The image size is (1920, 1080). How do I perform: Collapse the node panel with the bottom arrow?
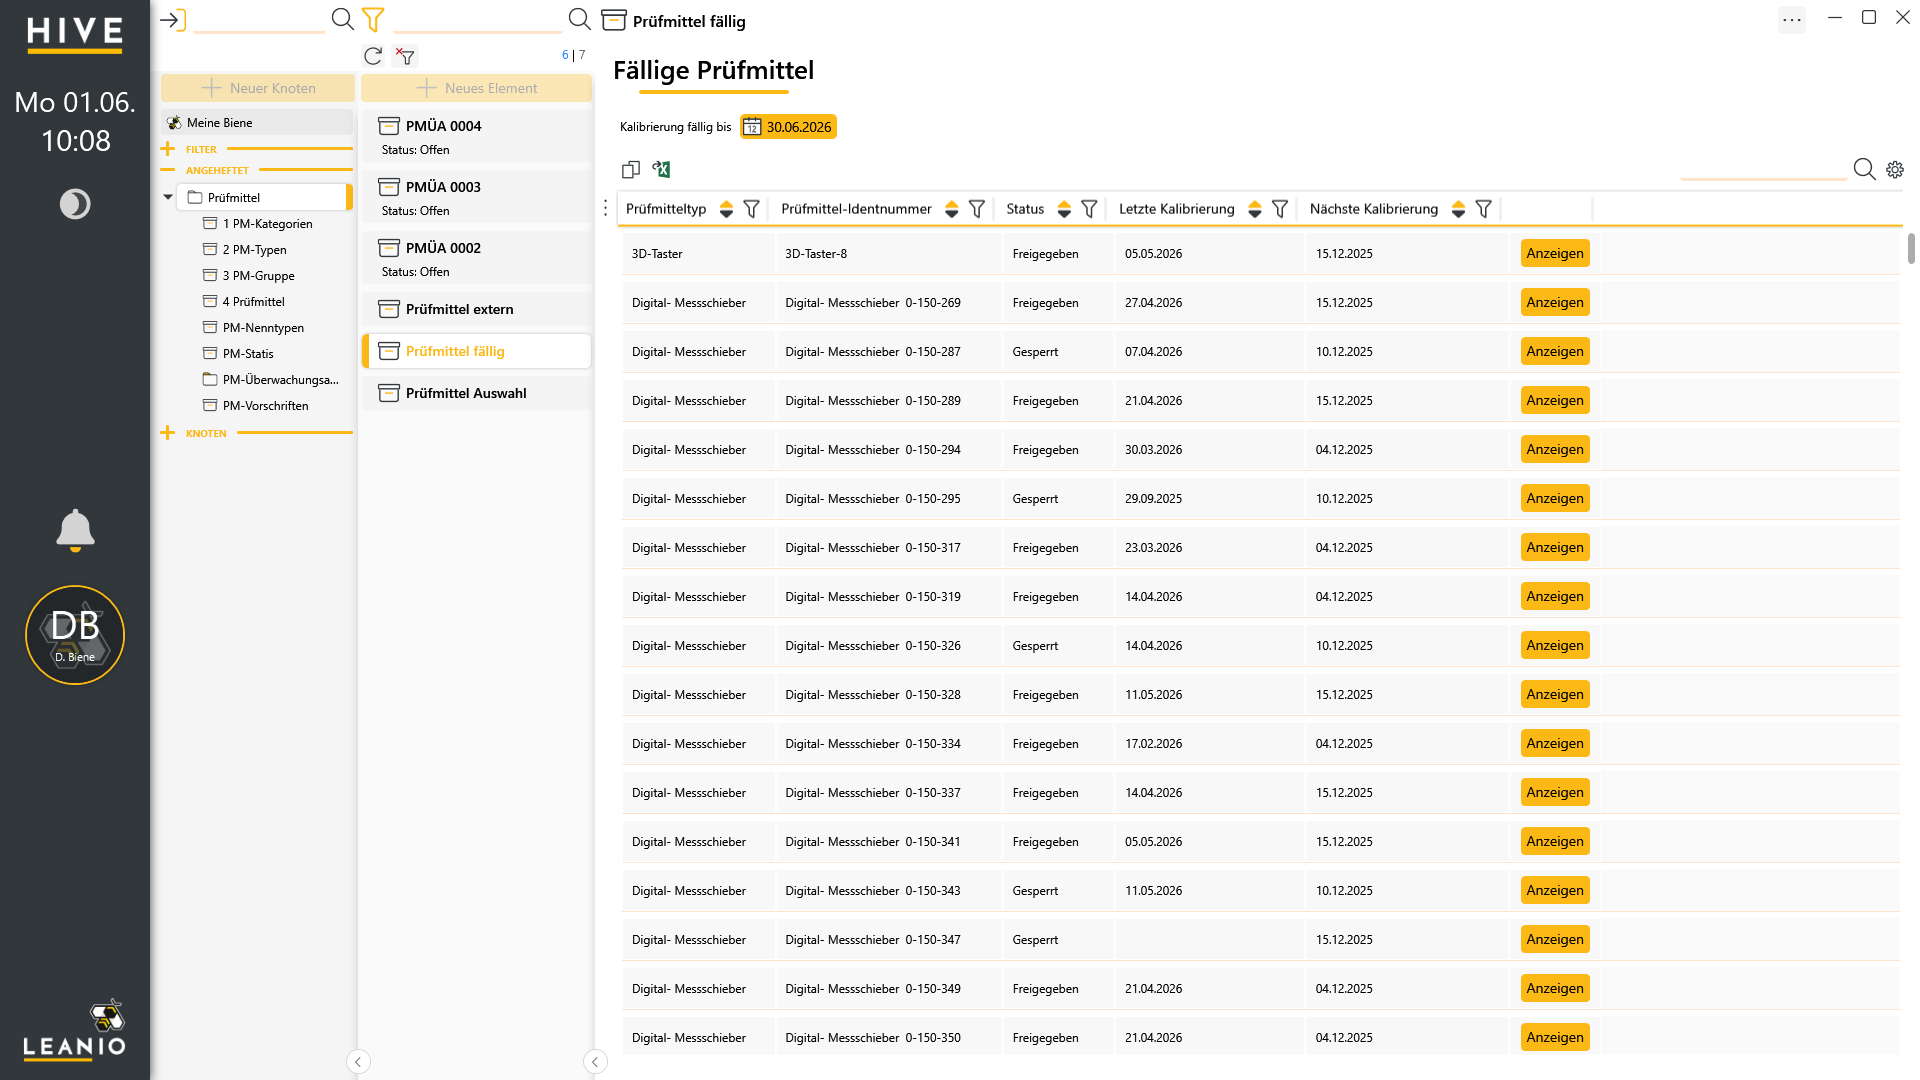pos(358,1062)
